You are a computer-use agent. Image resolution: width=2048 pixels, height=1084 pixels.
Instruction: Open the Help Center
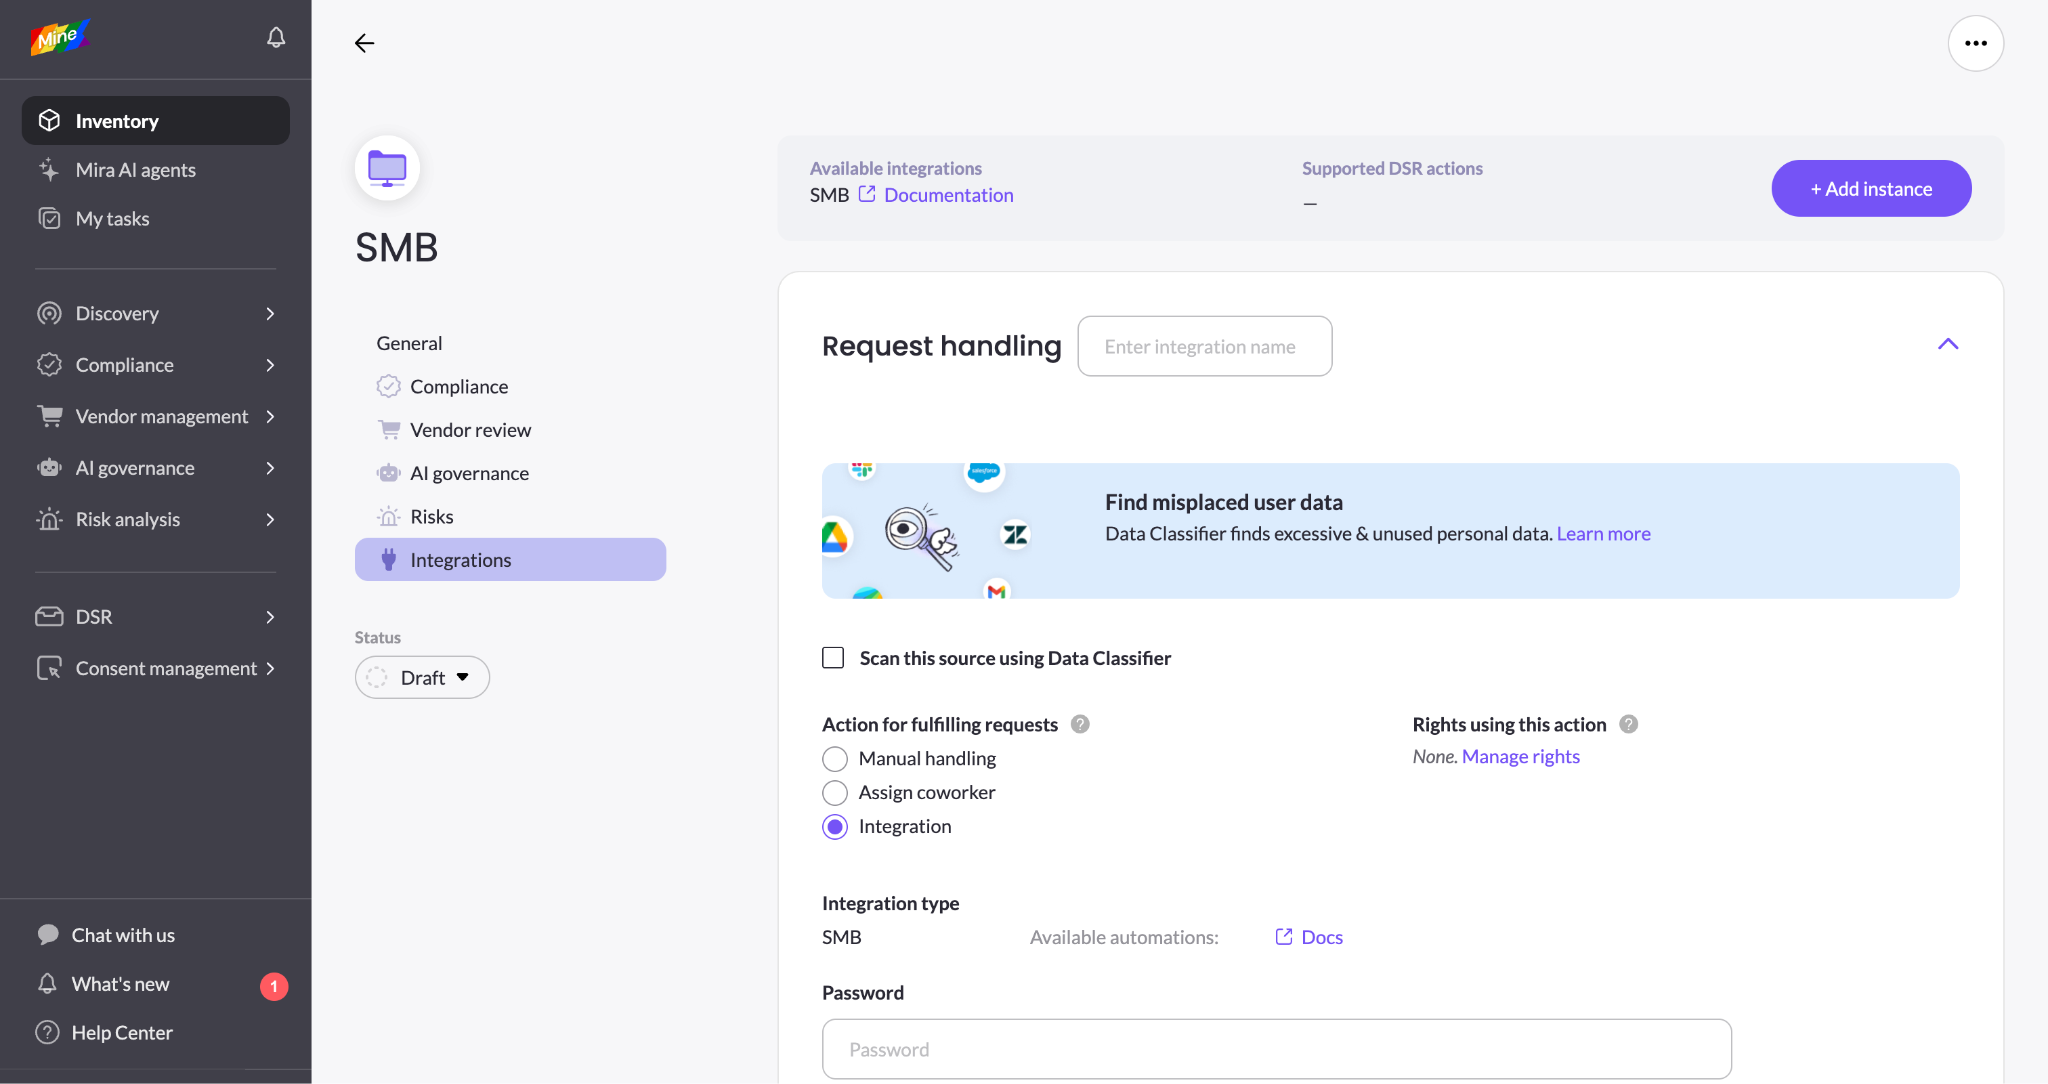[x=122, y=1032]
